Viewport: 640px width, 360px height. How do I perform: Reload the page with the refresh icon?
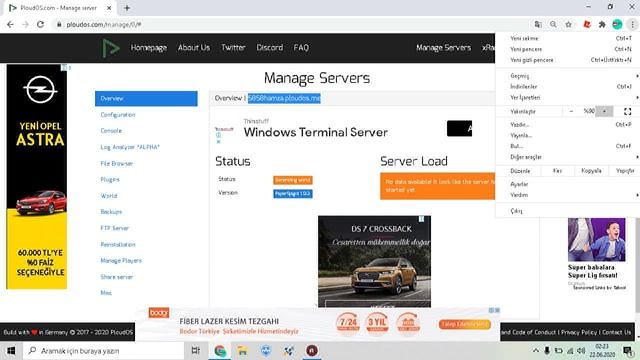(40, 24)
